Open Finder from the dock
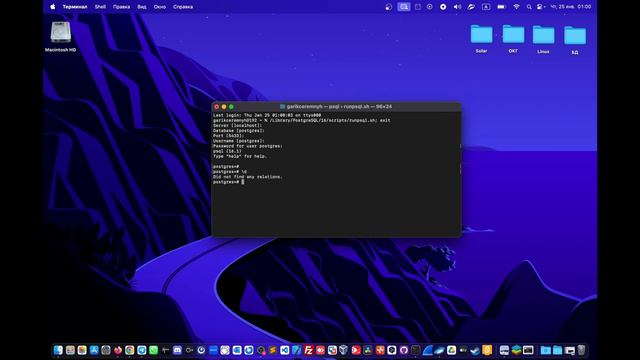 [x=58, y=350]
